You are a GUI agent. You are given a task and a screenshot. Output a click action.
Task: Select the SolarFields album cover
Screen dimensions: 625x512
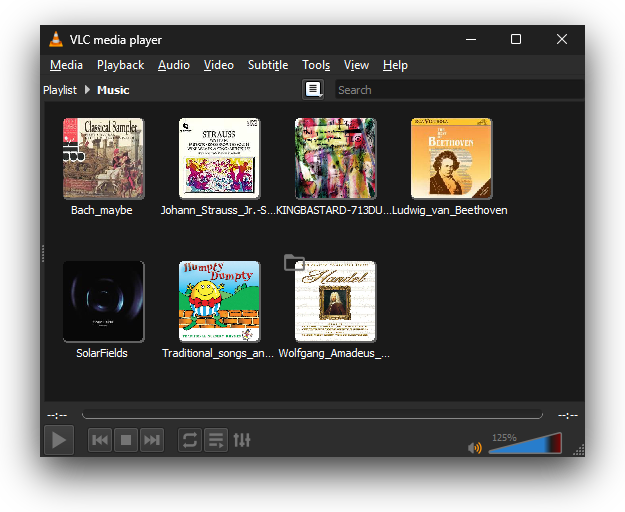point(104,301)
